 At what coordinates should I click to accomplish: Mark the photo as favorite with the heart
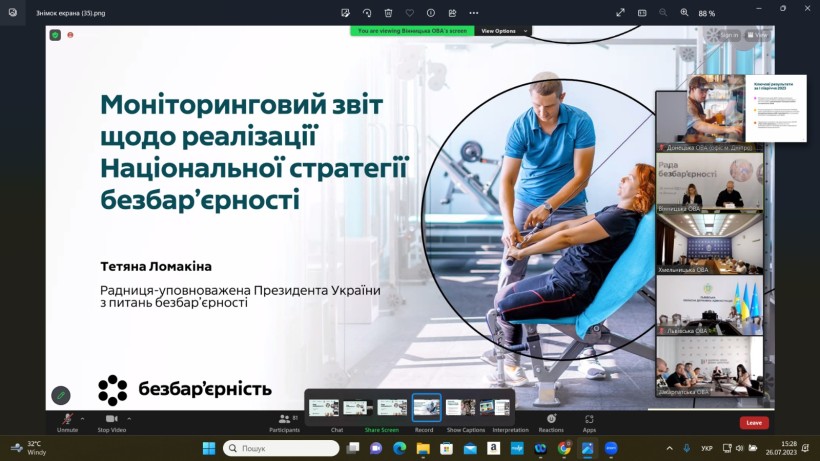(409, 13)
